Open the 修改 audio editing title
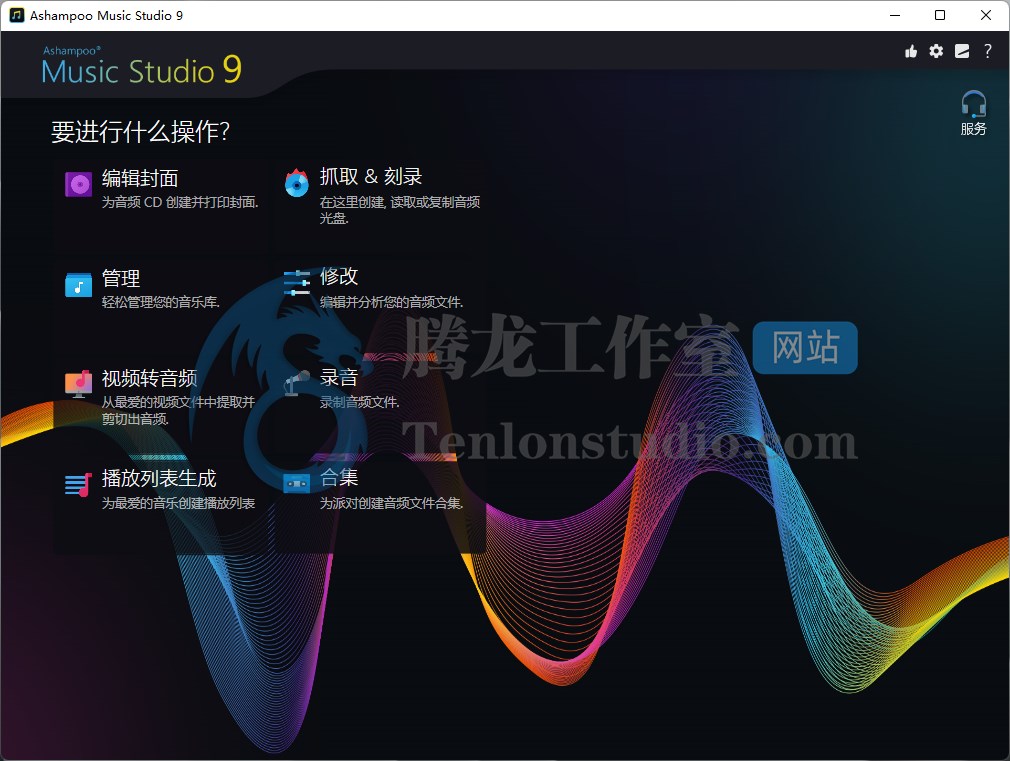The height and width of the screenshot is (761, 1010). (339, 276)
